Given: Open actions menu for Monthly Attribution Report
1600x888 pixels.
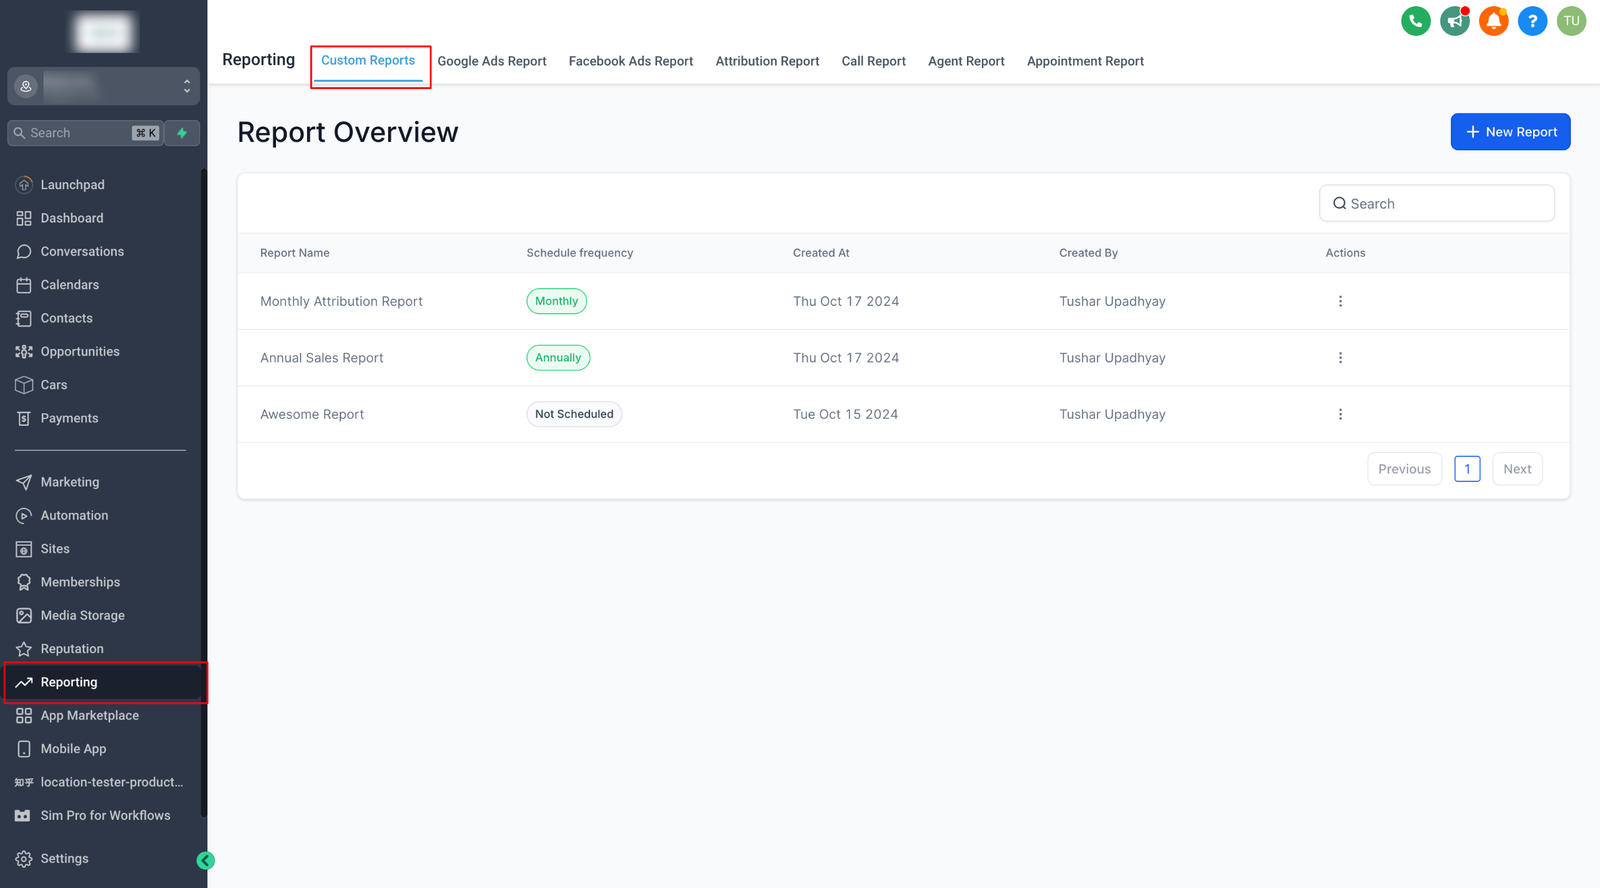Looking at the screenshot, I should pyautogui.click(x=1340, y=301).
